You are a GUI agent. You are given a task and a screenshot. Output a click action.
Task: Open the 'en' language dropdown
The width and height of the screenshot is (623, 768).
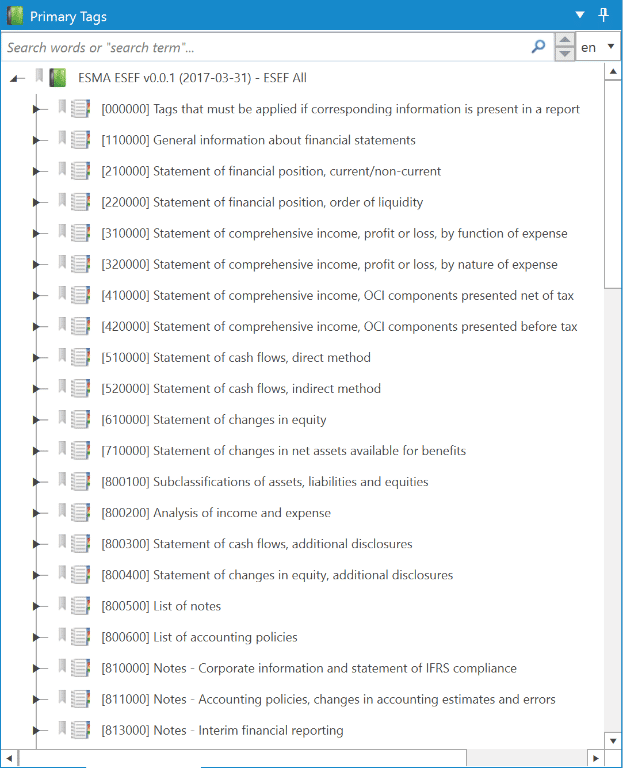(x=598, y=47)
